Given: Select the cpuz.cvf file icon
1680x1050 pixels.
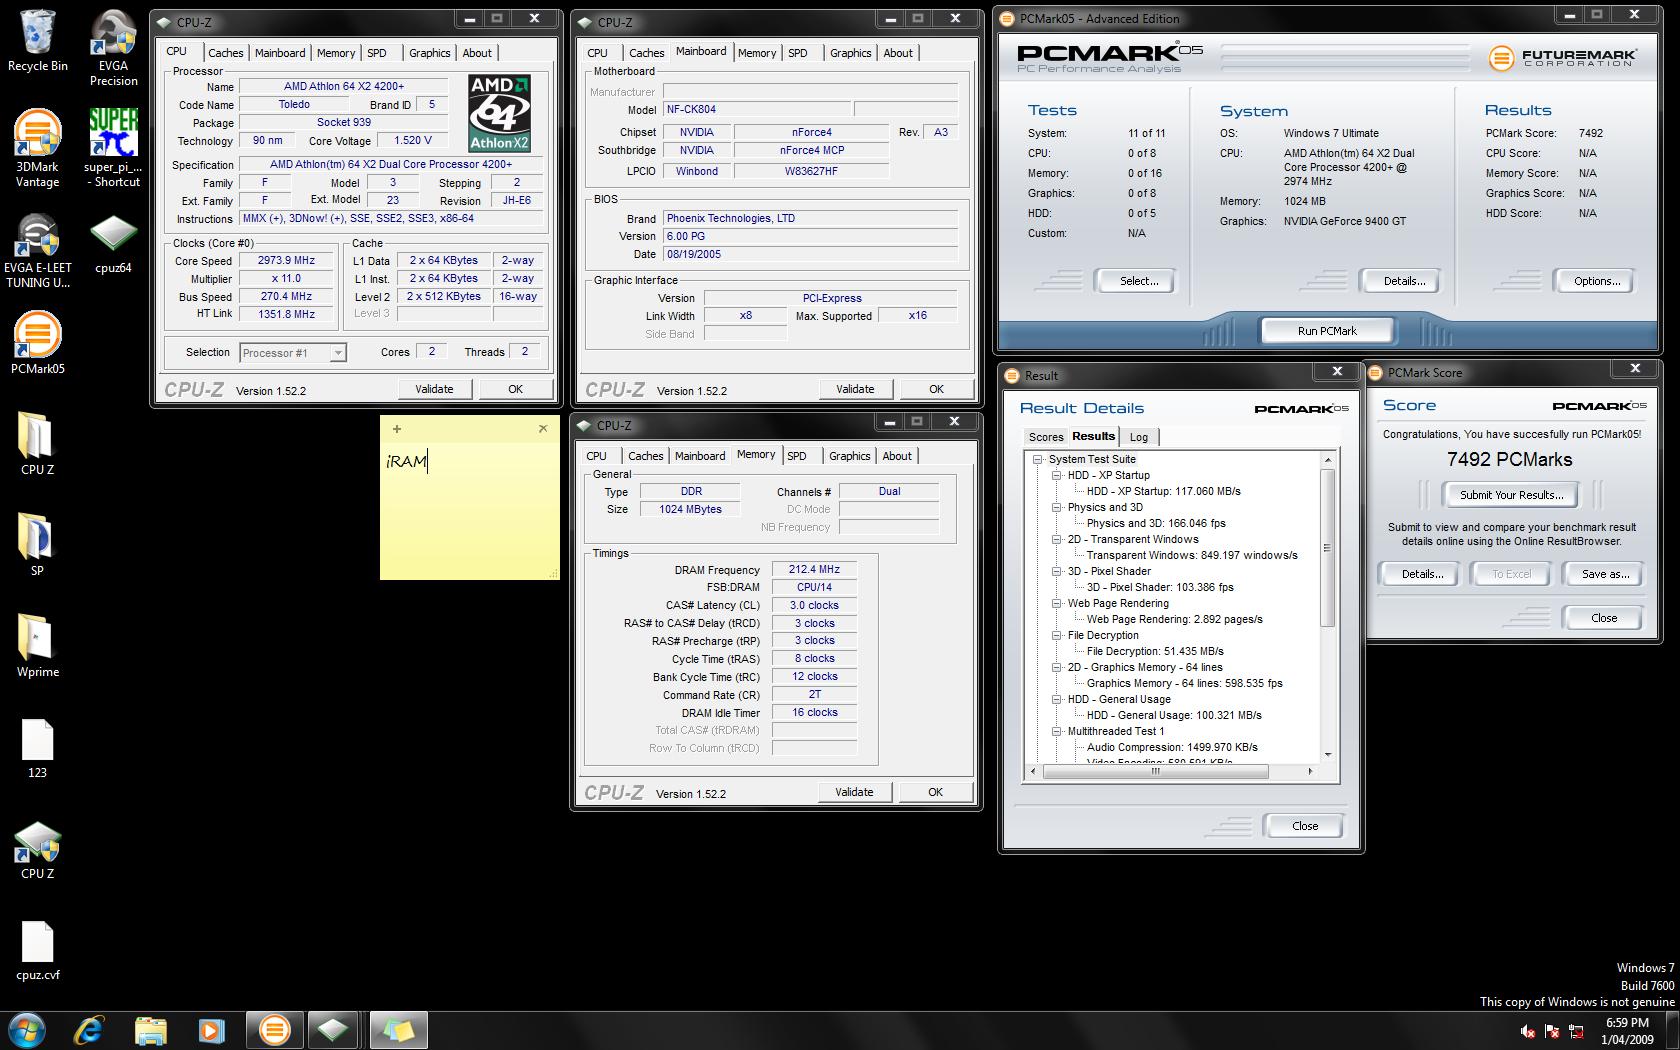Looking at the screenshot, I should (37, 950).
